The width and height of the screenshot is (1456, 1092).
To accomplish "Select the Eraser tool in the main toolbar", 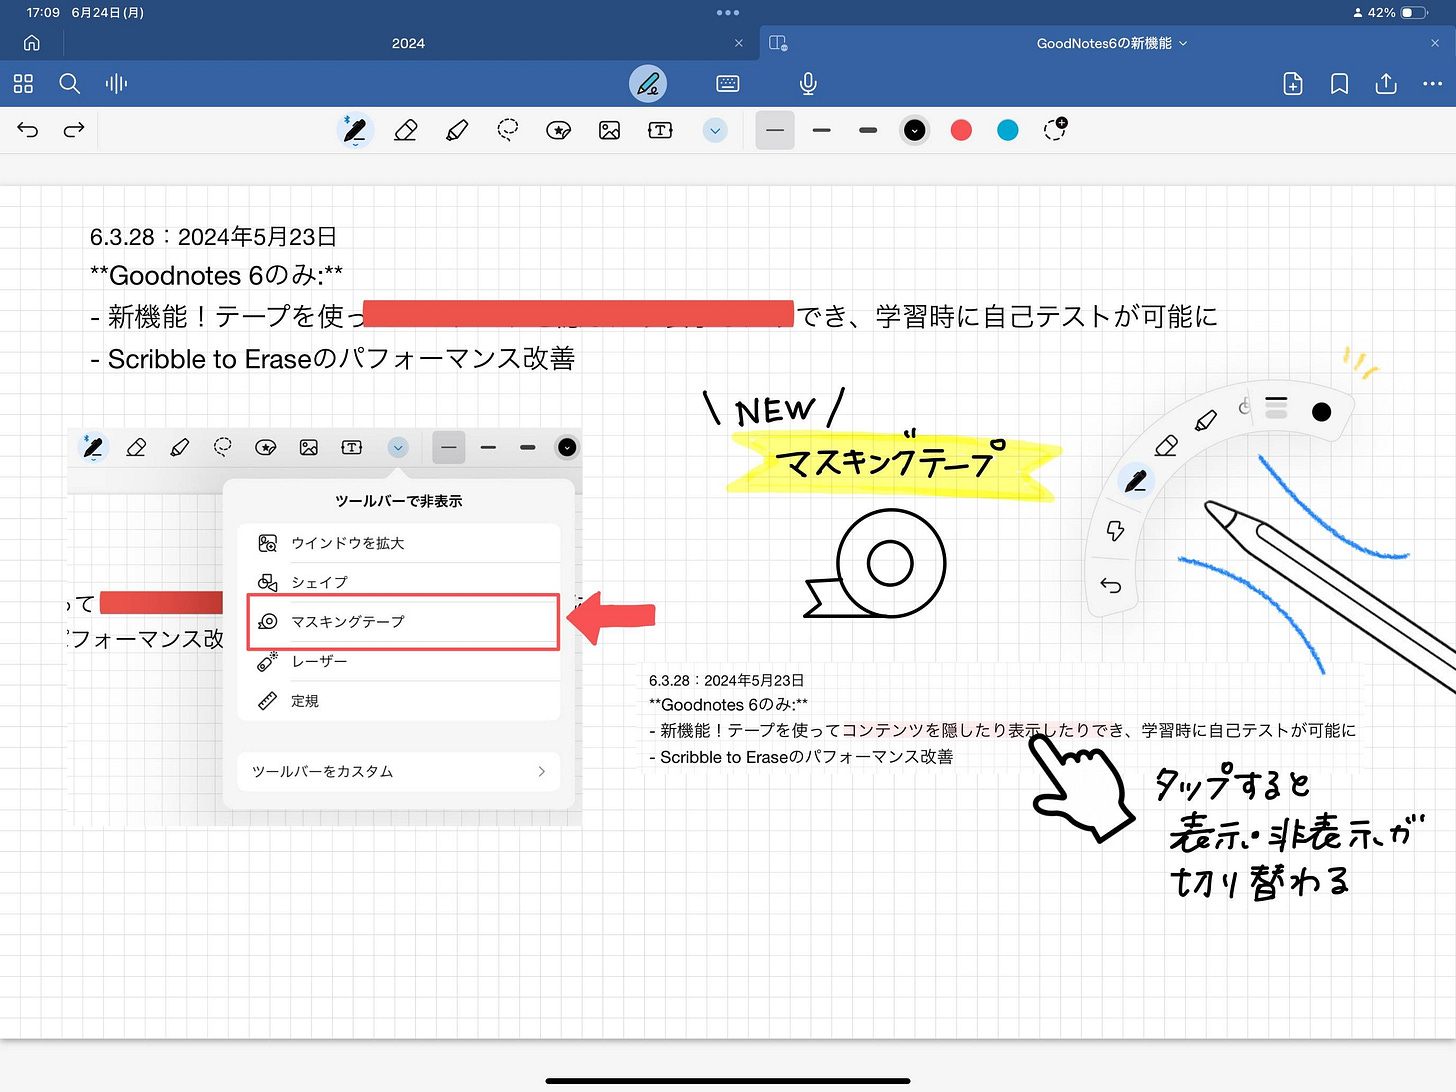I will tap(405, 130).
